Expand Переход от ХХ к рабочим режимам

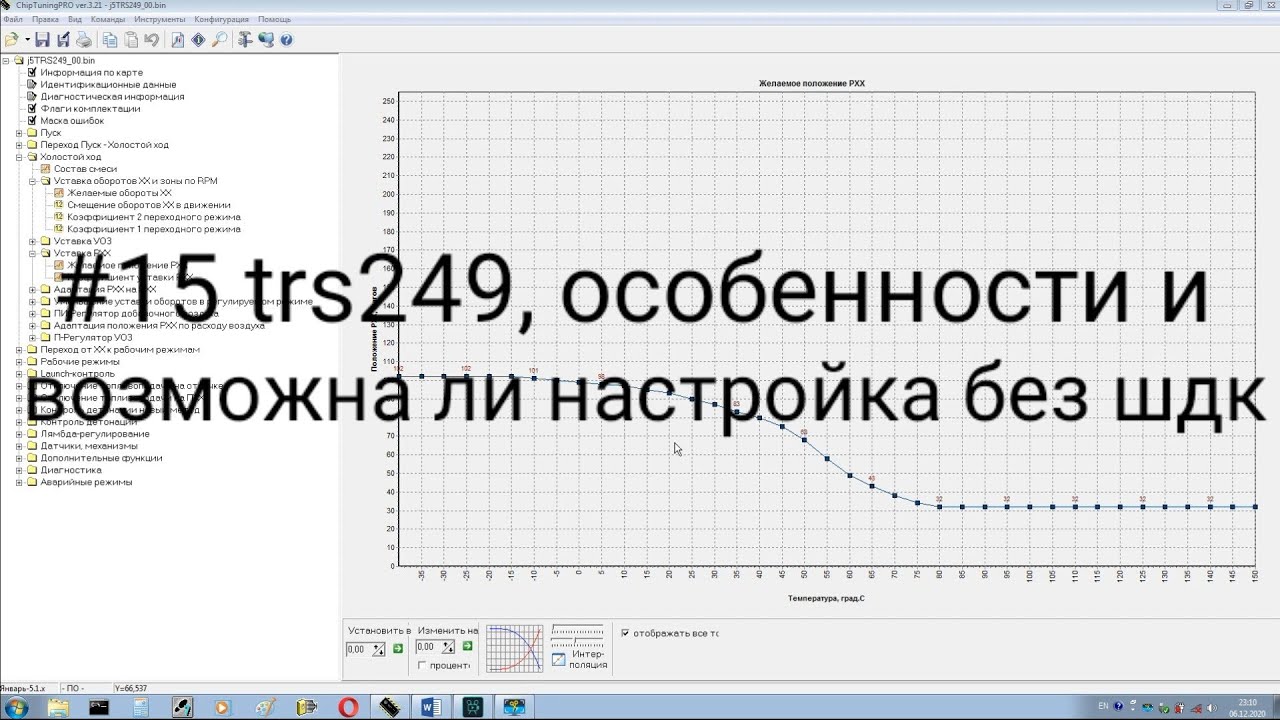19,350
